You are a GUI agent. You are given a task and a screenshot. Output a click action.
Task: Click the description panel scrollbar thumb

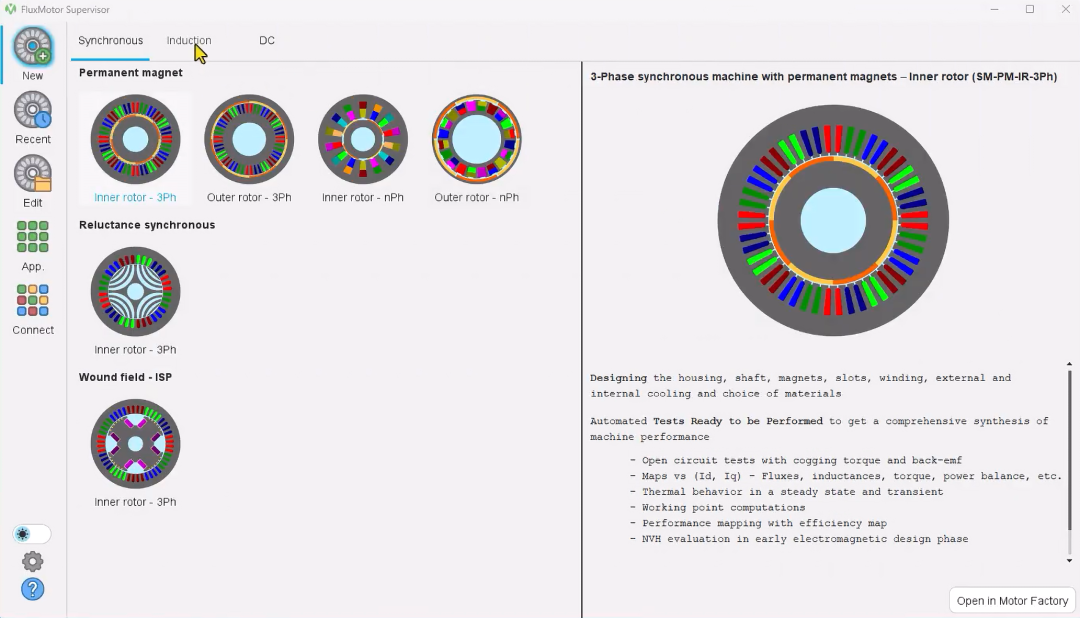(x=1070, y=451)
